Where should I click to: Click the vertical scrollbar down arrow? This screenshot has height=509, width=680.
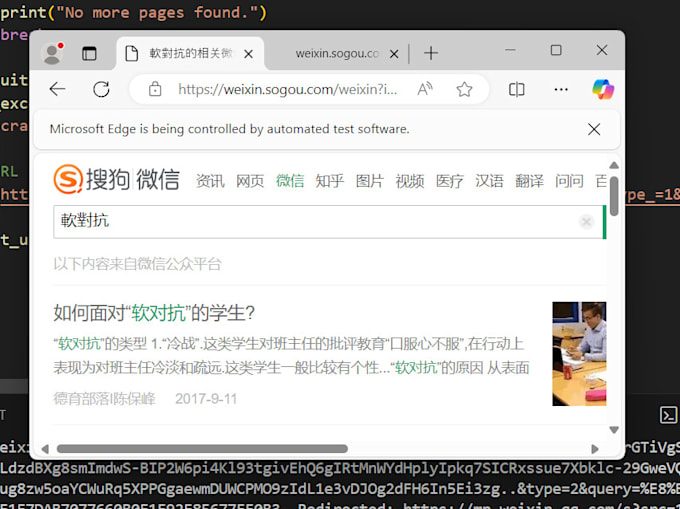tap(614, 430)
